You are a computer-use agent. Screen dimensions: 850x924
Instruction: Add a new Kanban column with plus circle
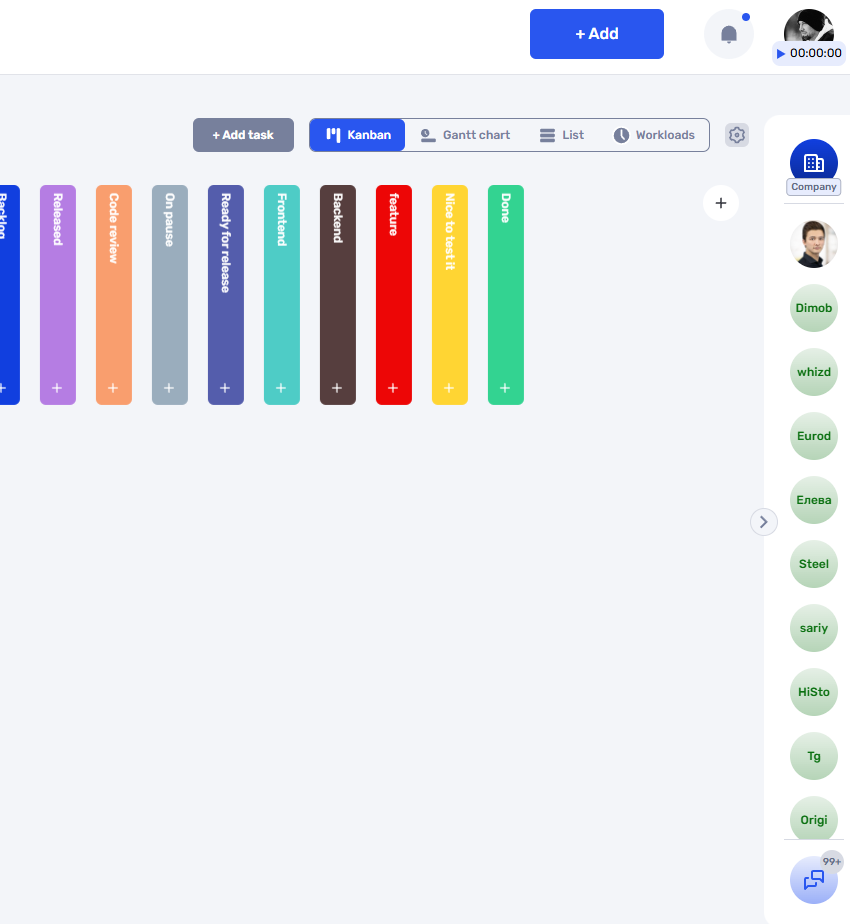[x=720, y=203]
